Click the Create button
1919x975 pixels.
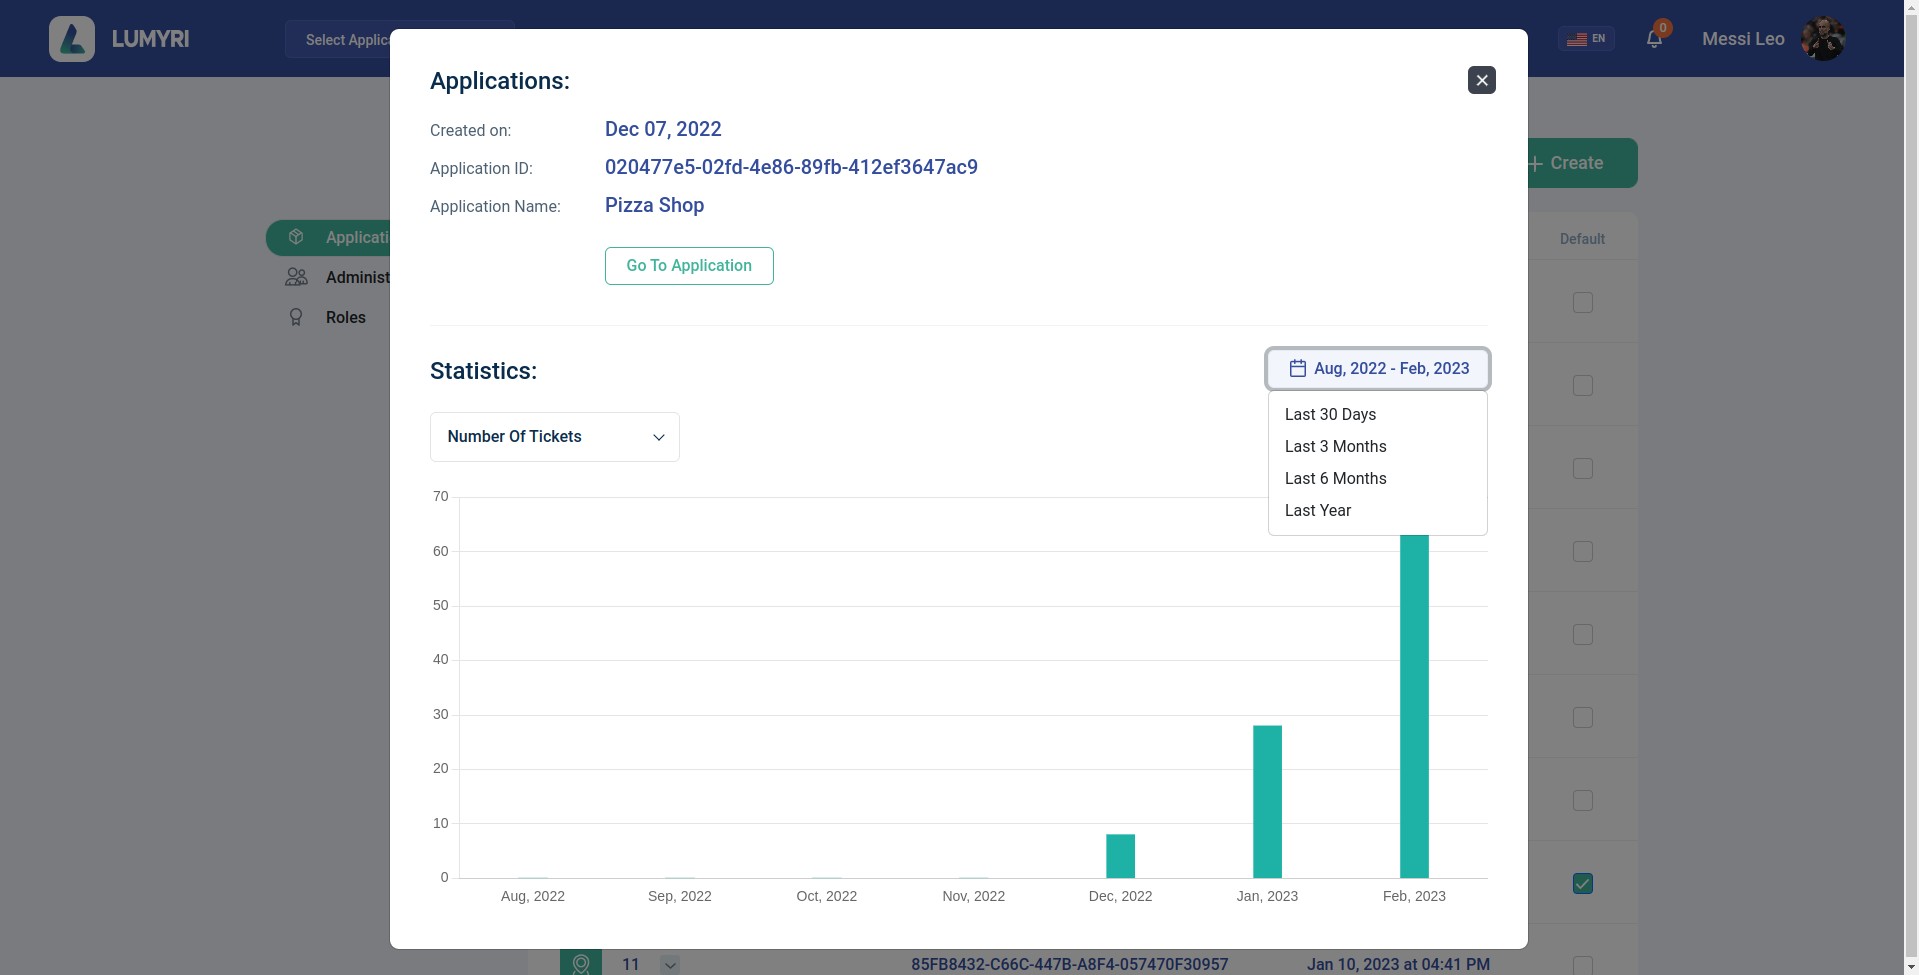[x=1582, y=163]
